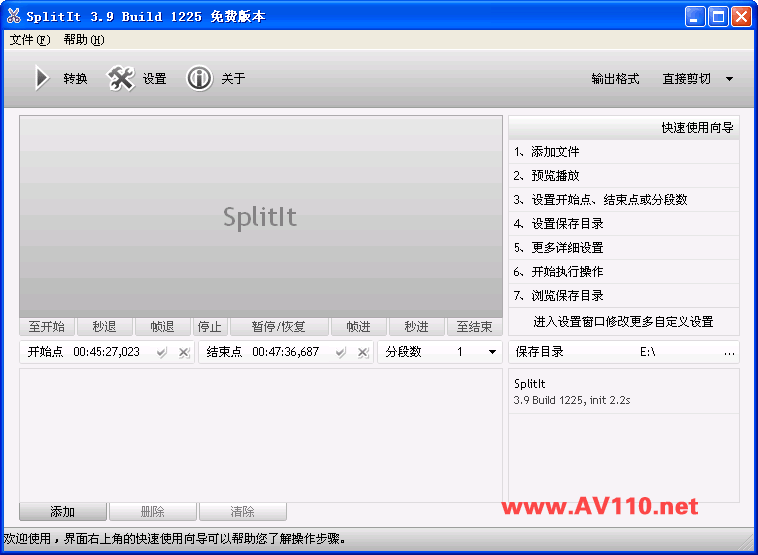Close the SplitIt window

(741, 17)
